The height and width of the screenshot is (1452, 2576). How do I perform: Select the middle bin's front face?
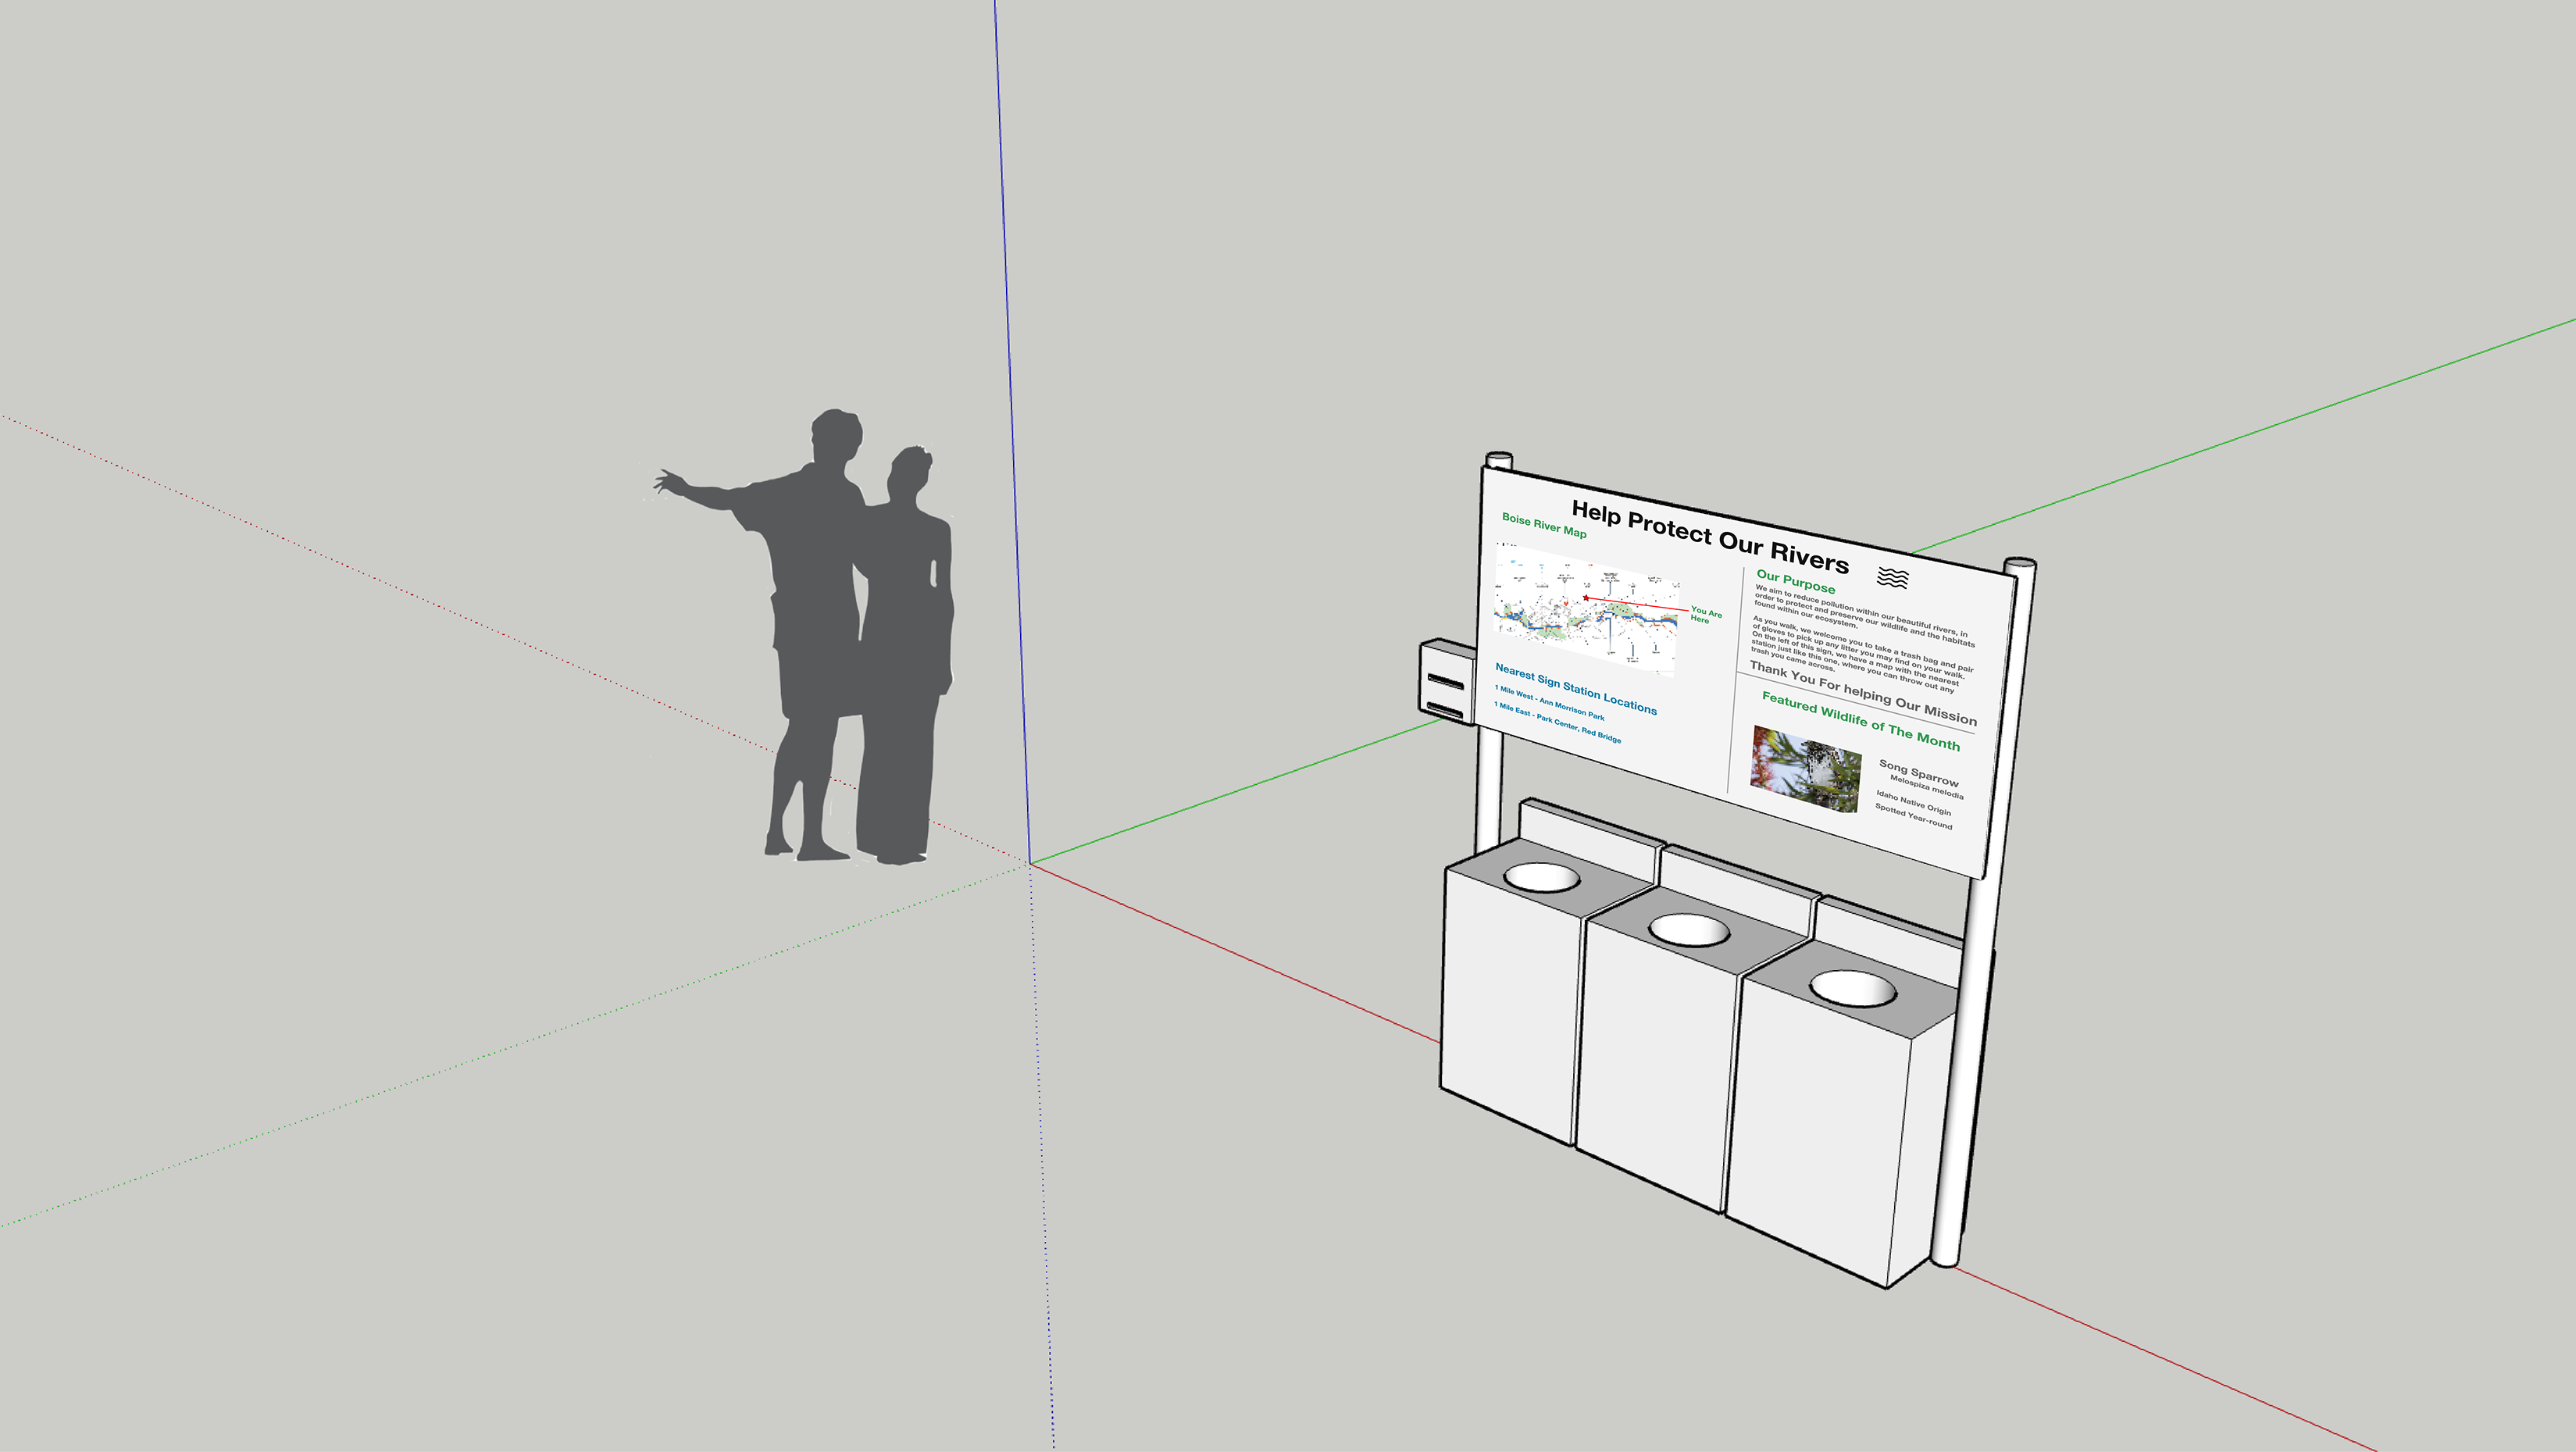coord(1657,1068)
